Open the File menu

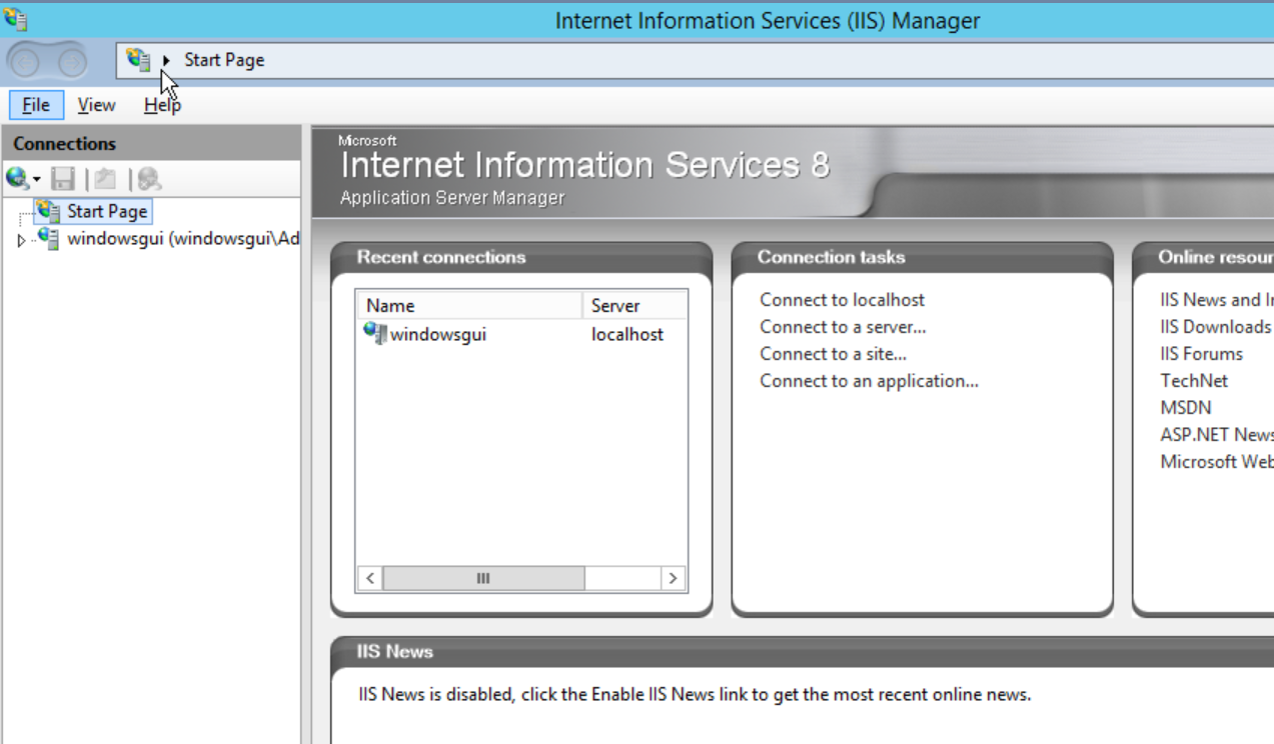tap(36, 105)
